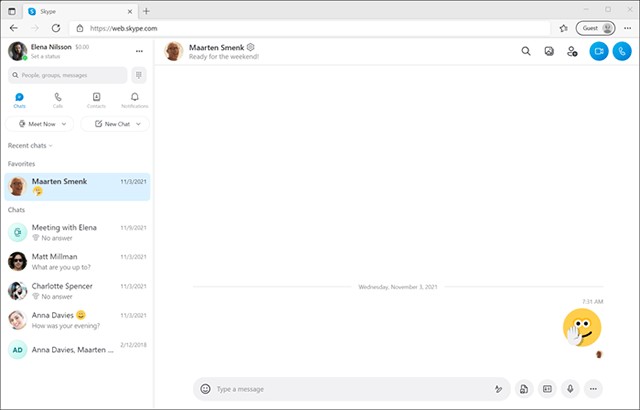Viewport: 640px width, 410px height.
Task: Click the add files icon
Action: coord(523,388)
